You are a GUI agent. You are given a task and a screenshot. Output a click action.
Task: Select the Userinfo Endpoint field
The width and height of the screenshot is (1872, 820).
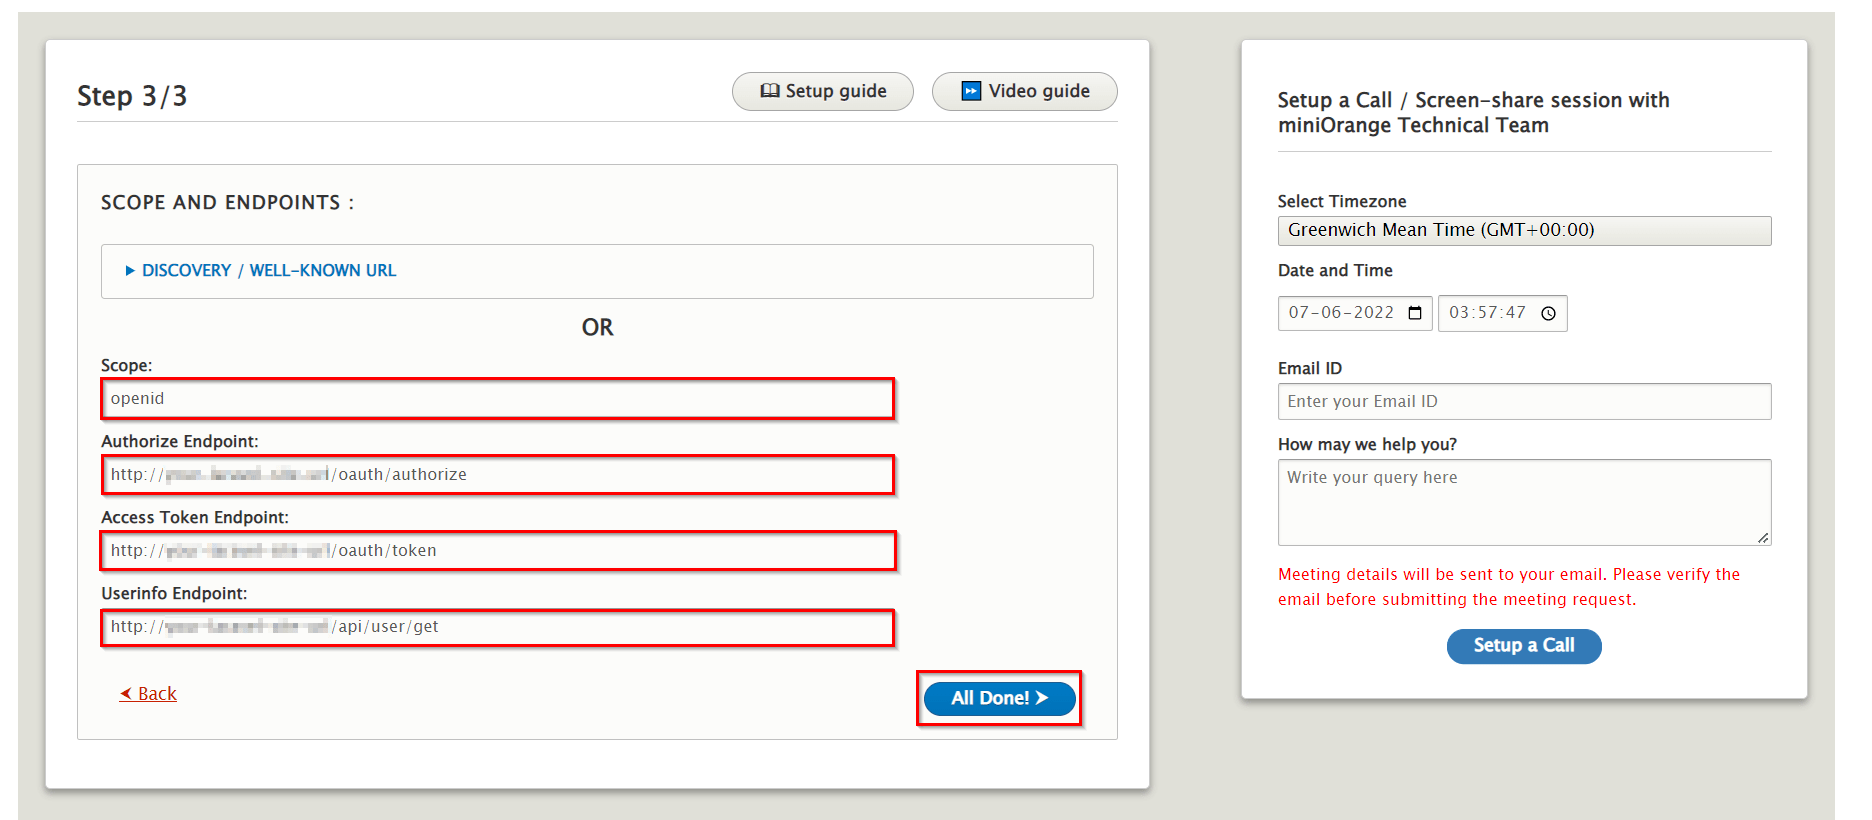pyautogui.click(x=497, y=626)
